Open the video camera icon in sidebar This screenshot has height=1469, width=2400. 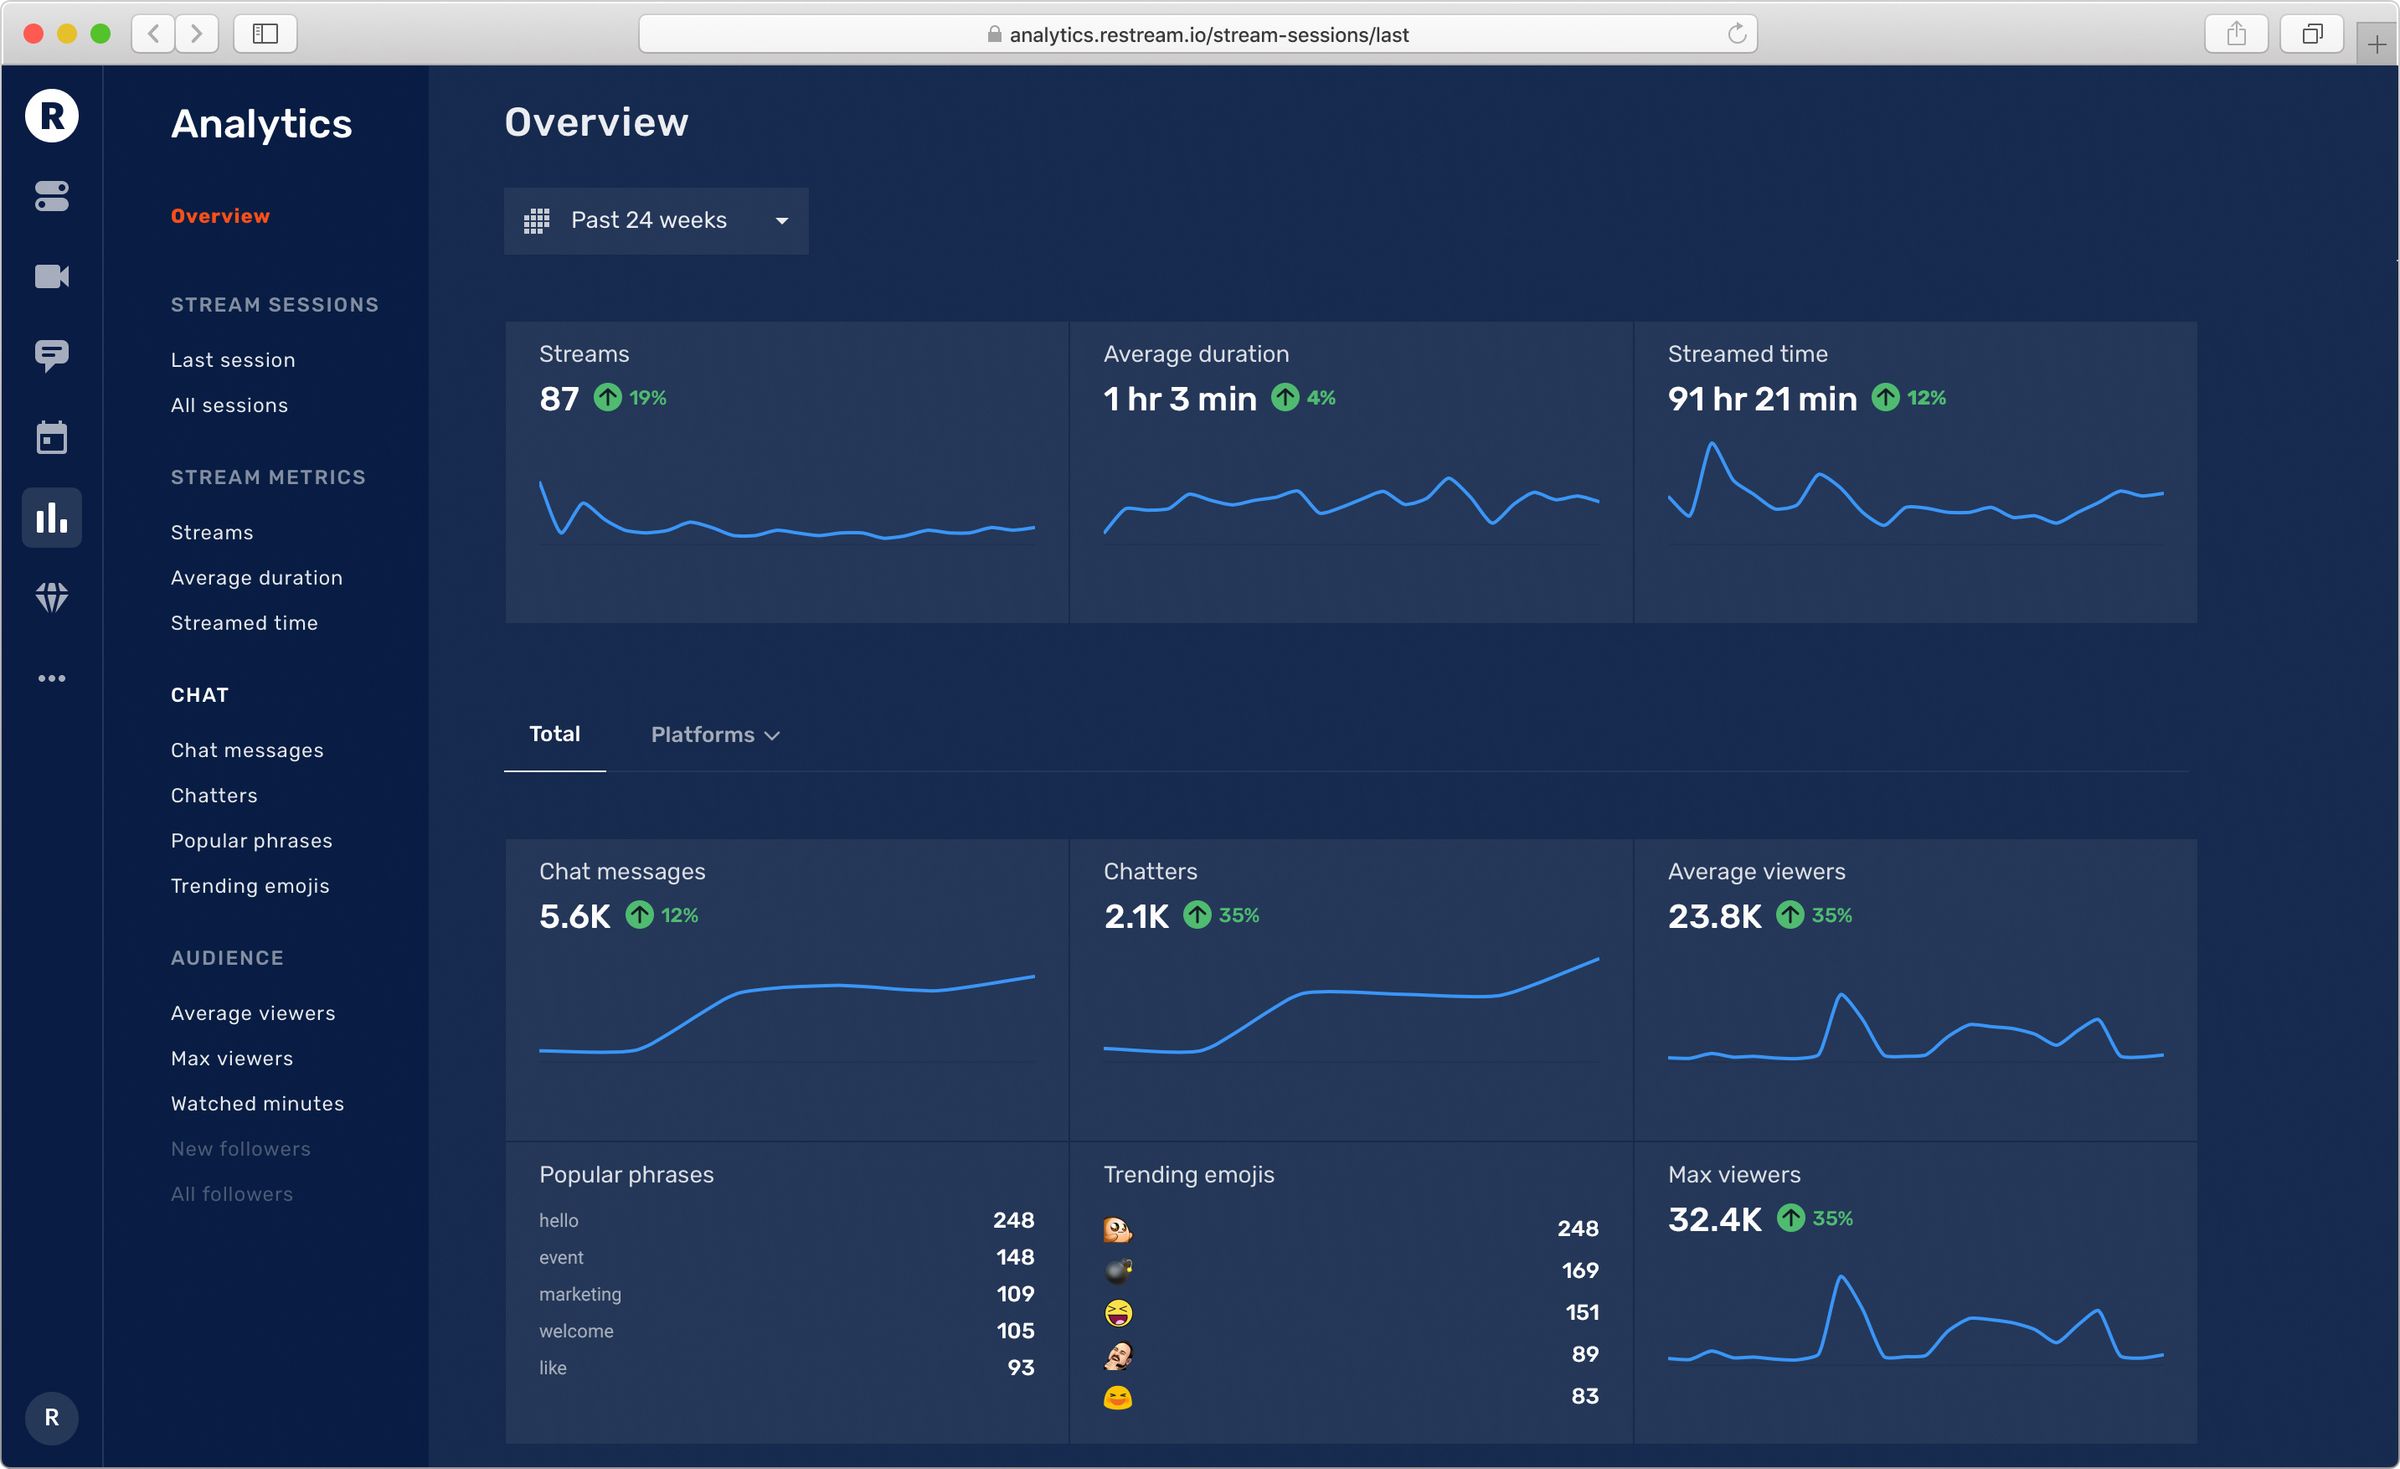(x=52, y=276)
